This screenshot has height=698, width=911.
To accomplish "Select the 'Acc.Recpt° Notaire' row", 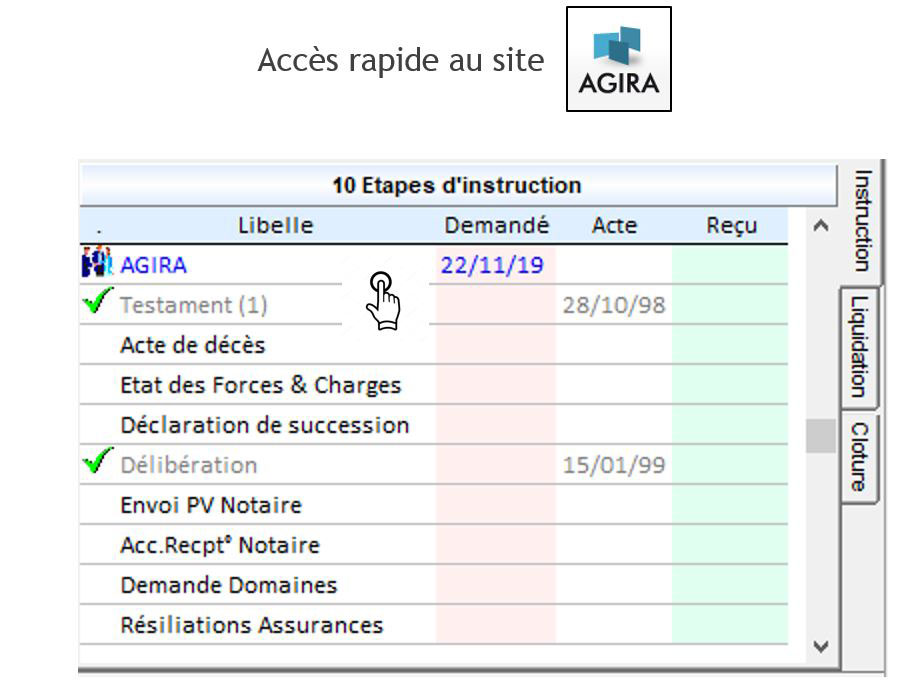I will click(433, 545).
